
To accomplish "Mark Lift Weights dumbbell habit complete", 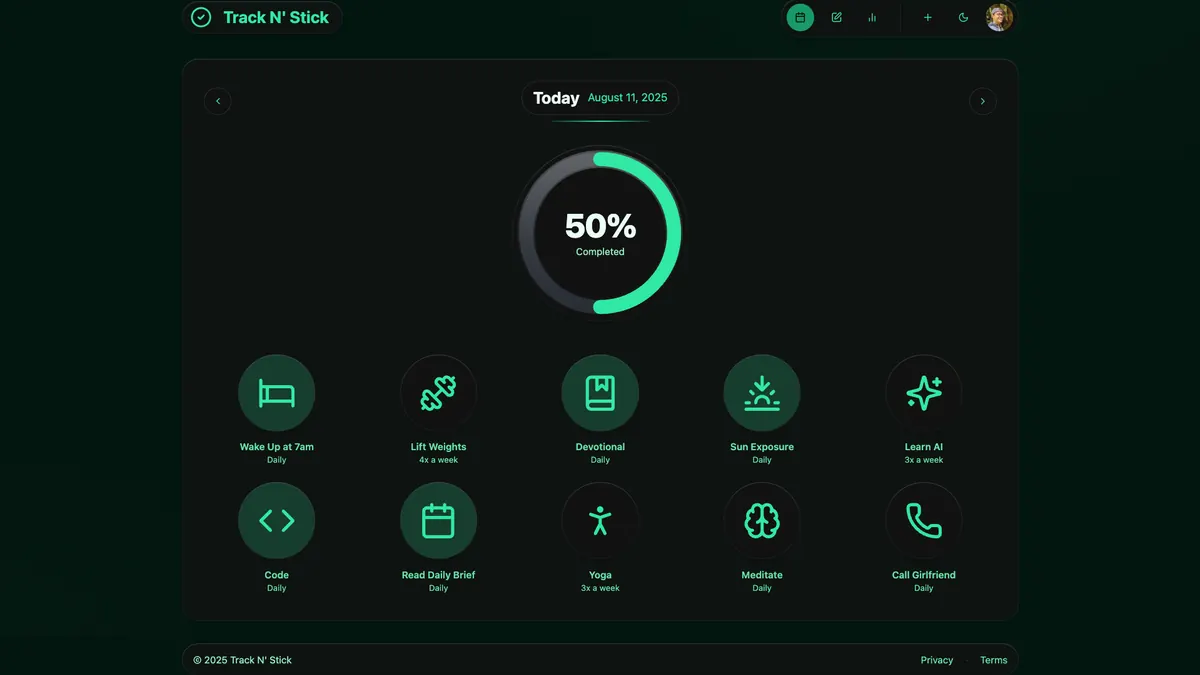I will 438,393.
